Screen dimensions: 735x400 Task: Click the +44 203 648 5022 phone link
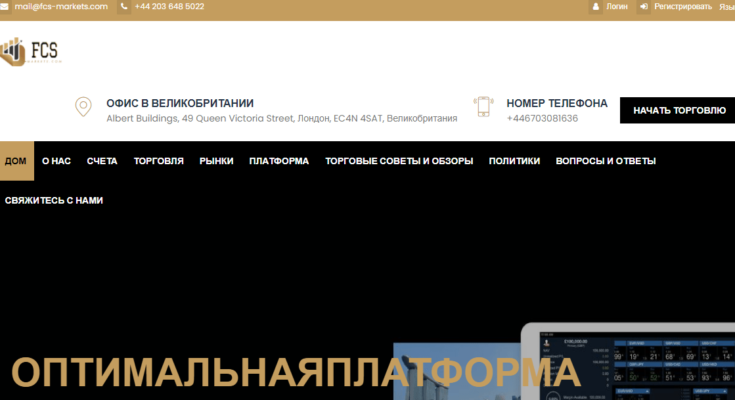pyautogui.click(x=169, y=7)
